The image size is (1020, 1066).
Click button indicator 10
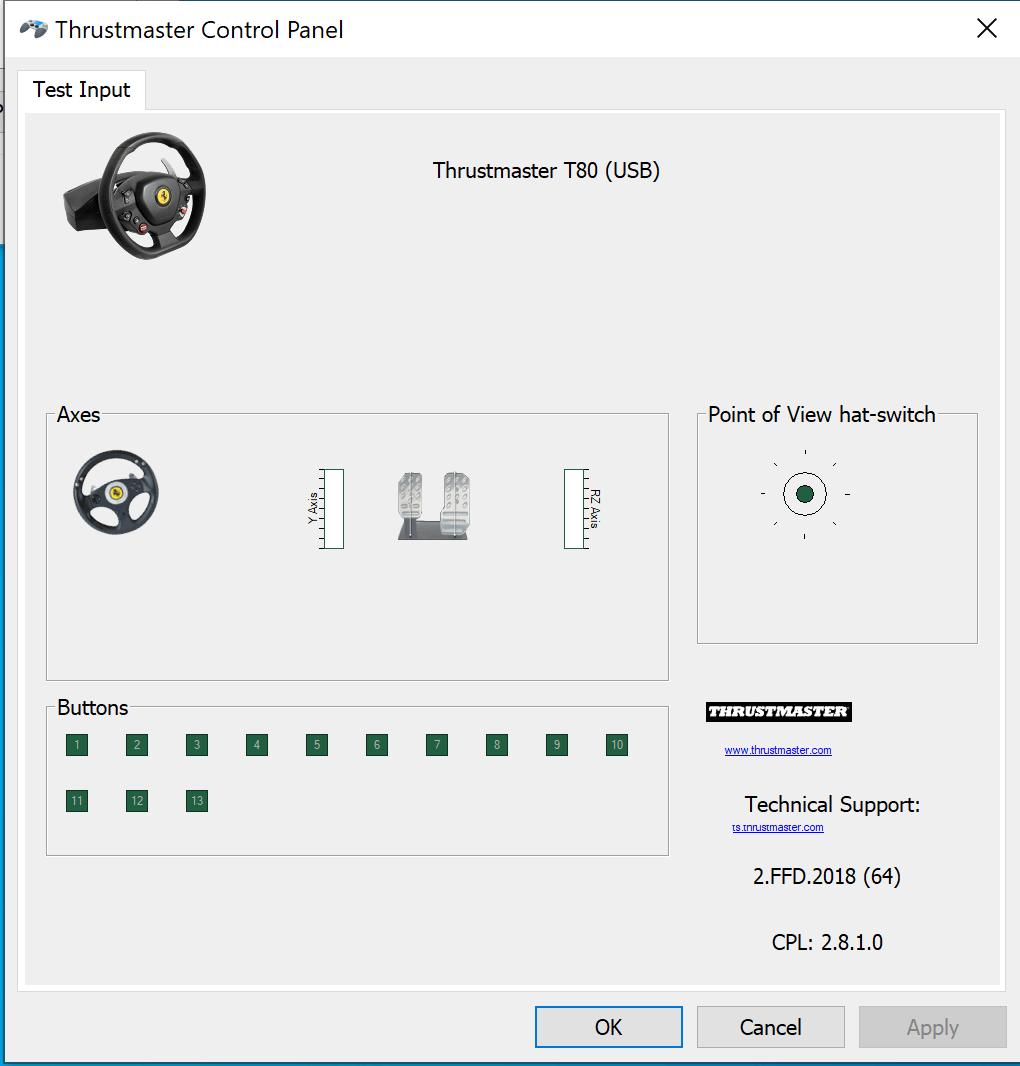click(x=617, y=744)
